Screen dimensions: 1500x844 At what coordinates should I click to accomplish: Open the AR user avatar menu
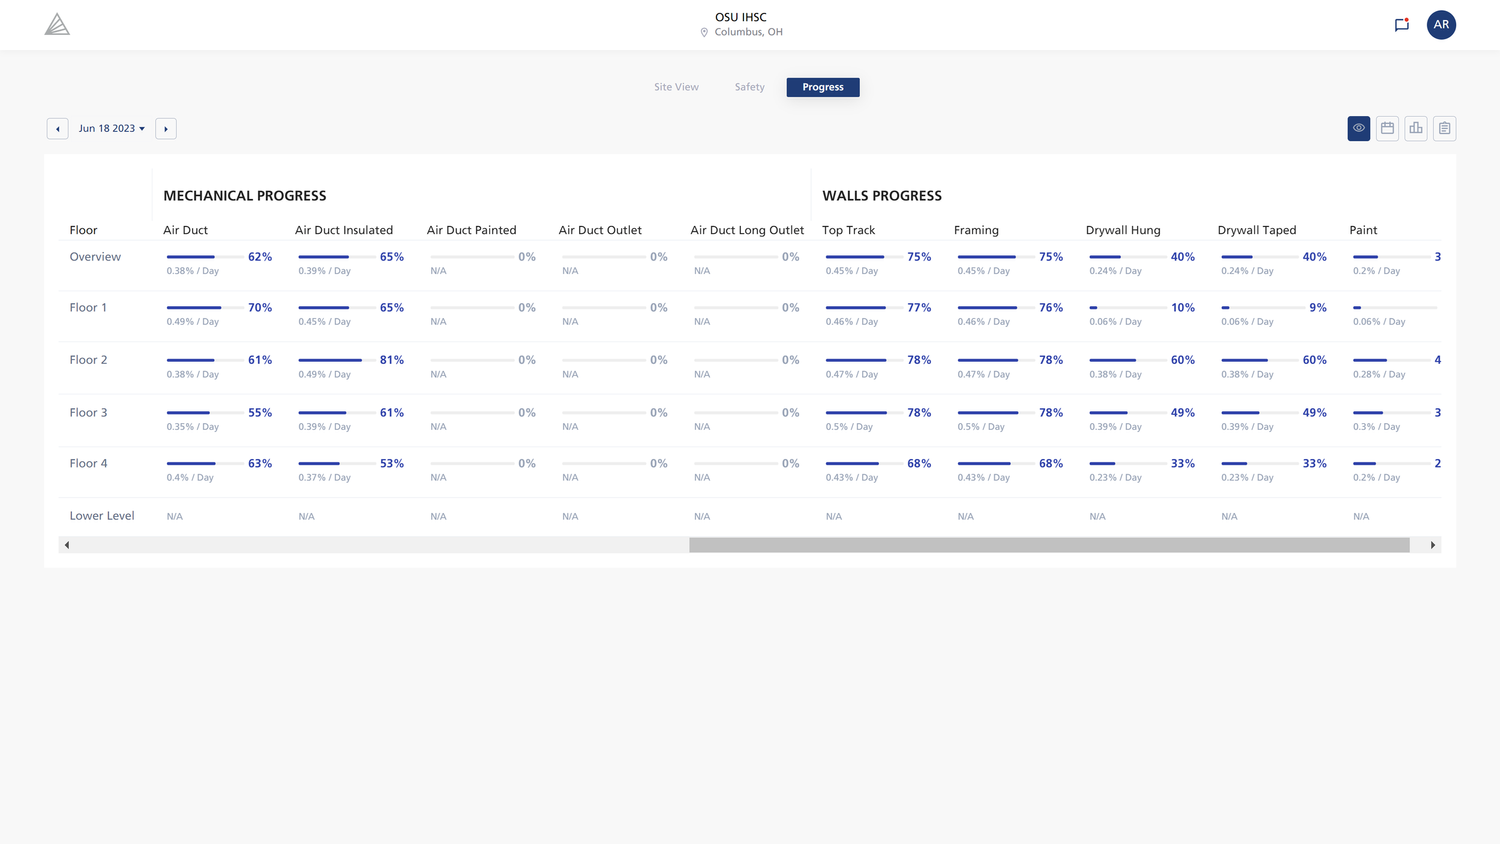pos(1441,25)
